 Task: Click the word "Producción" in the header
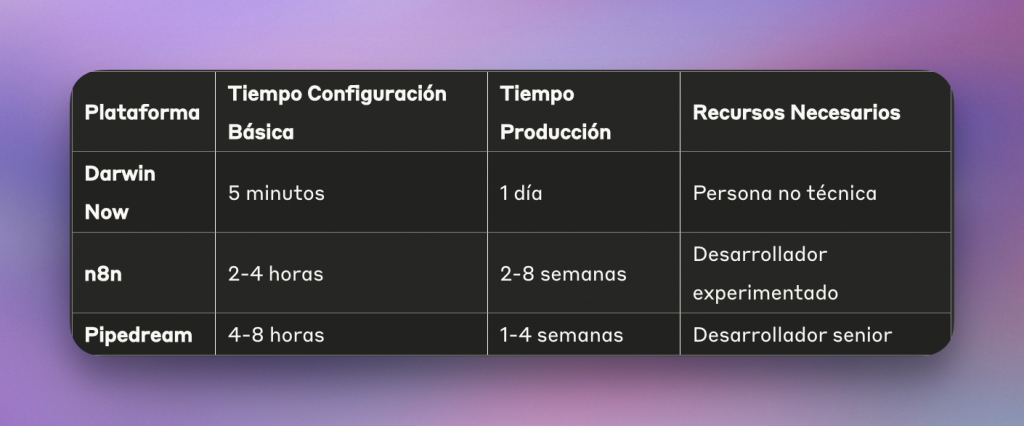tap(555, 132)
